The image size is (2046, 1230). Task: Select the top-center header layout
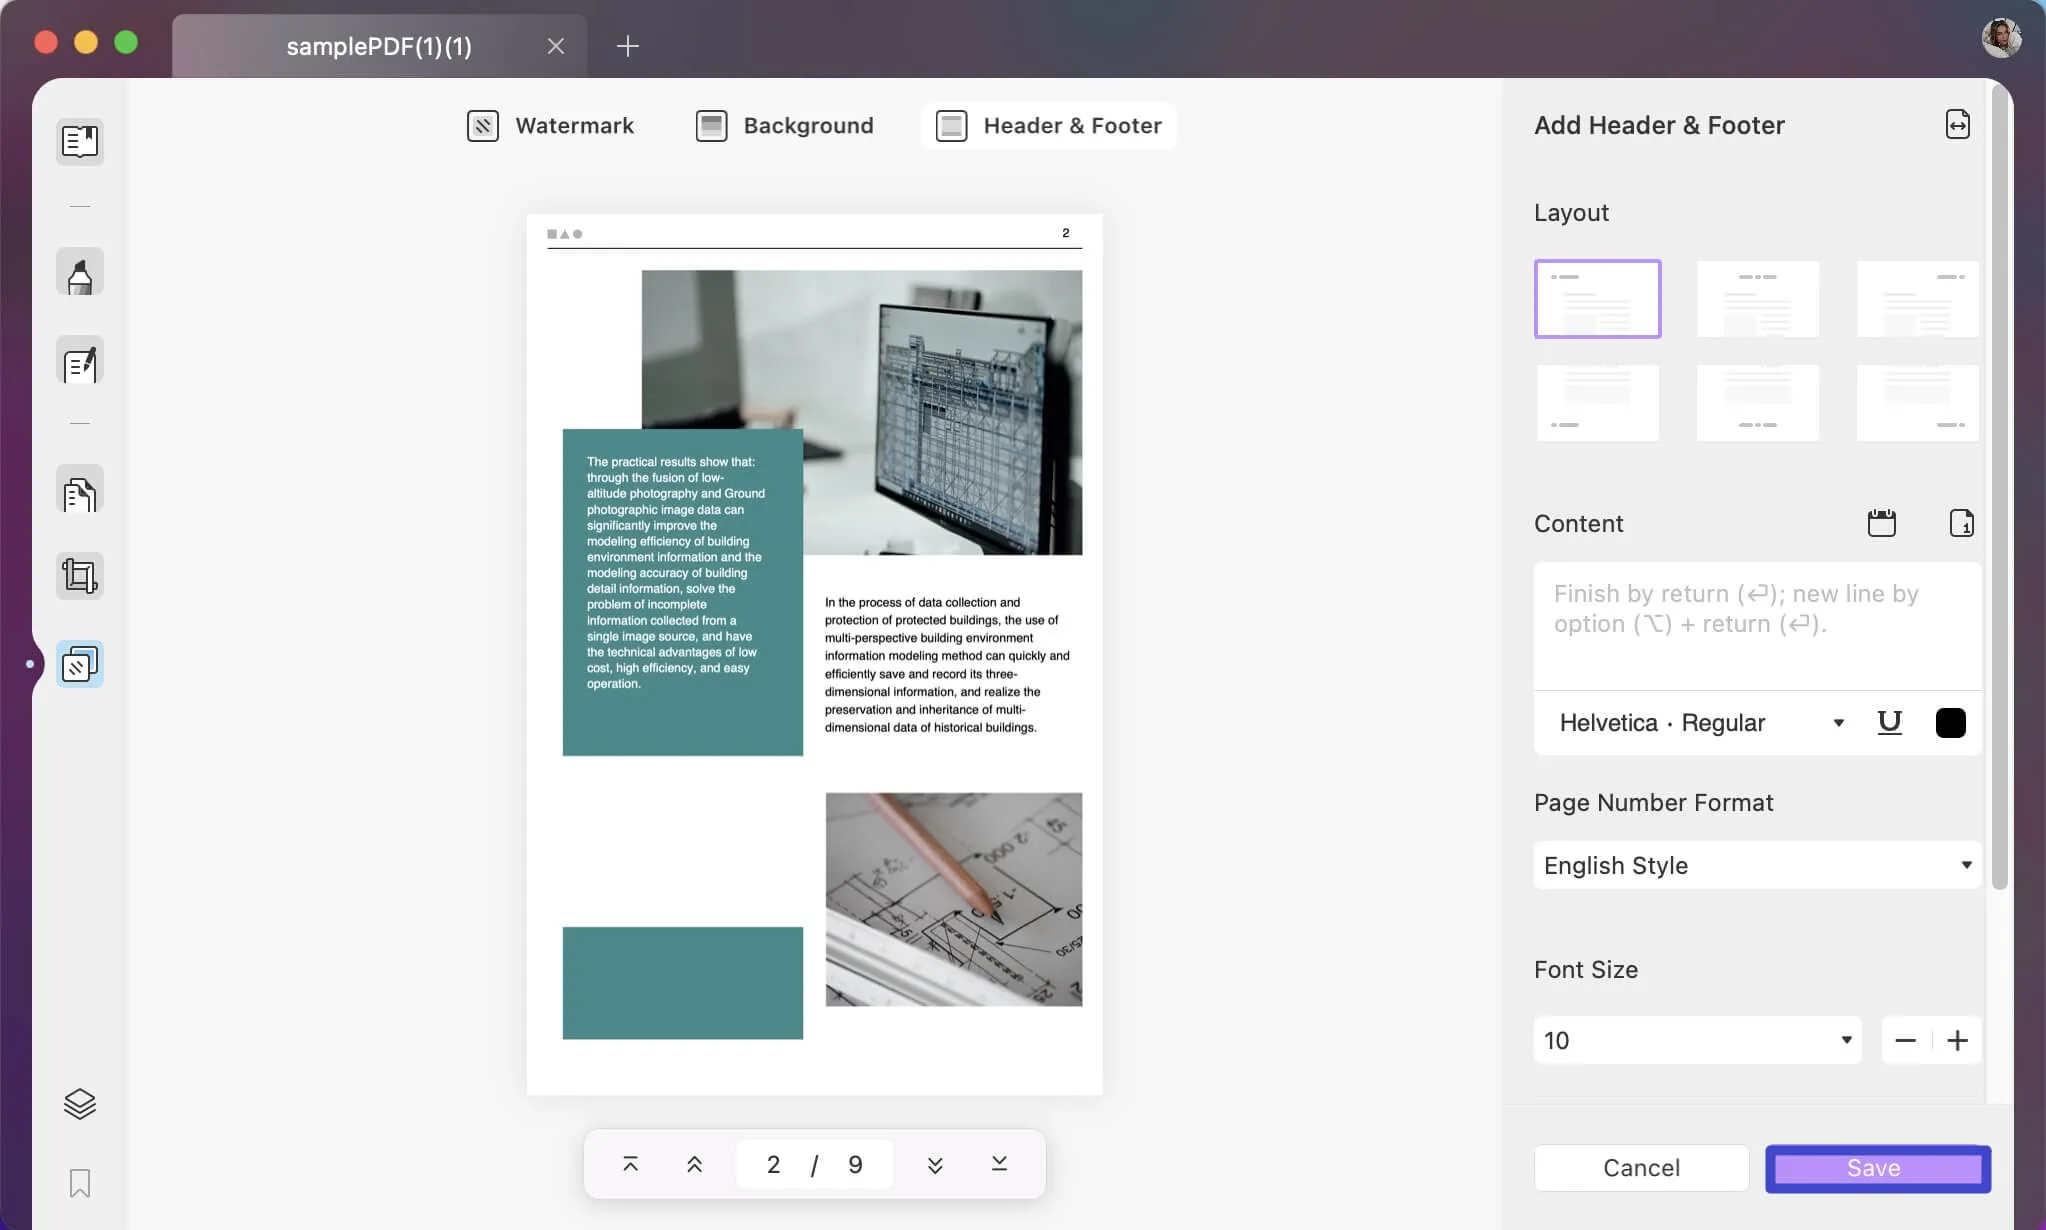click(1757, 299)
